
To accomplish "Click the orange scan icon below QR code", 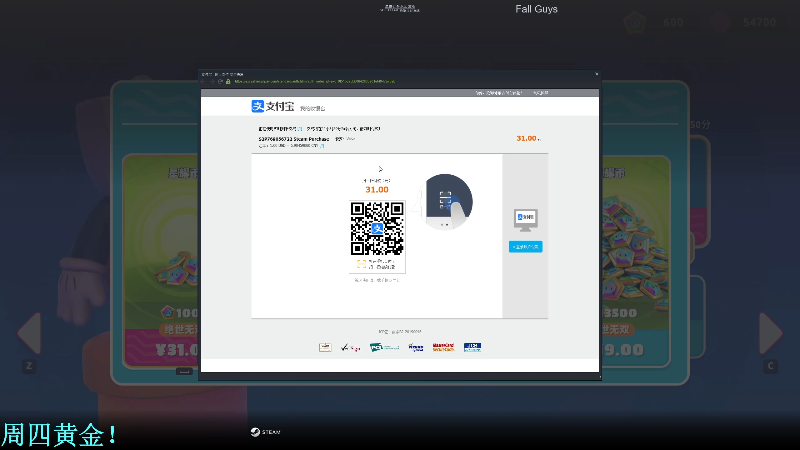I will [x=361, y=264].
